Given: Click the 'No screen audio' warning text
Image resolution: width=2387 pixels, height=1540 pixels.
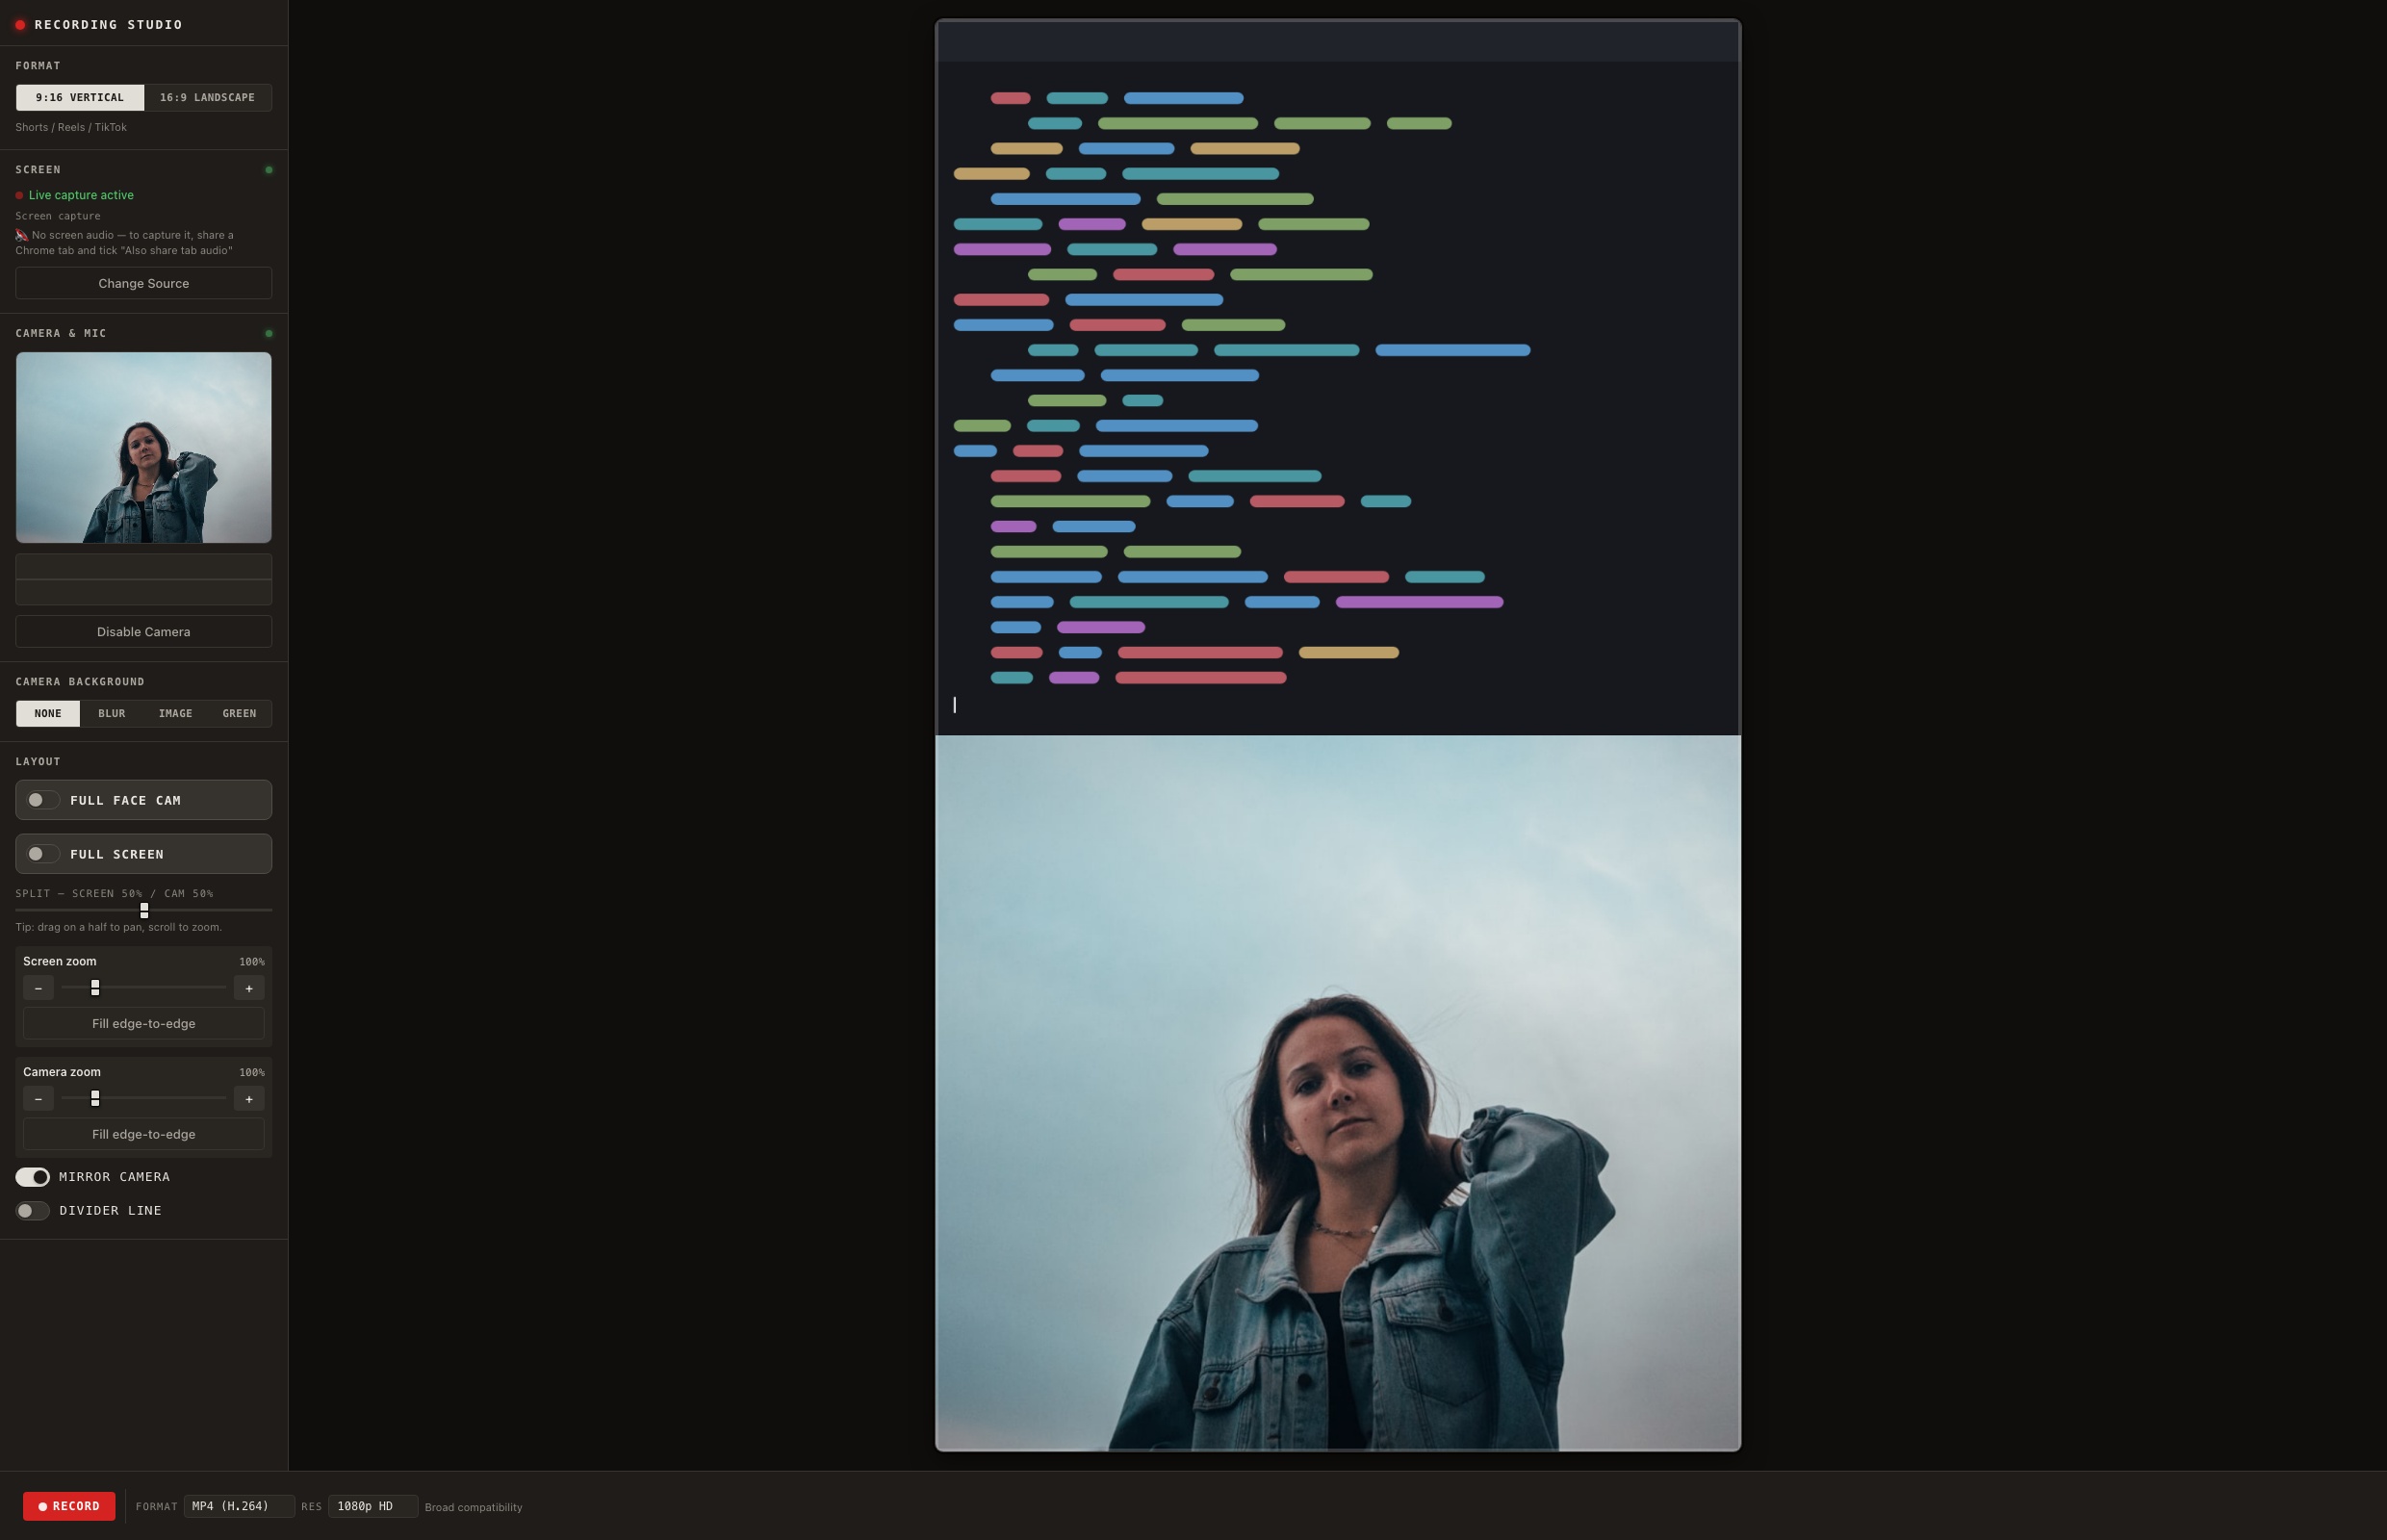Looking at the screenshot, I should 124,243.
